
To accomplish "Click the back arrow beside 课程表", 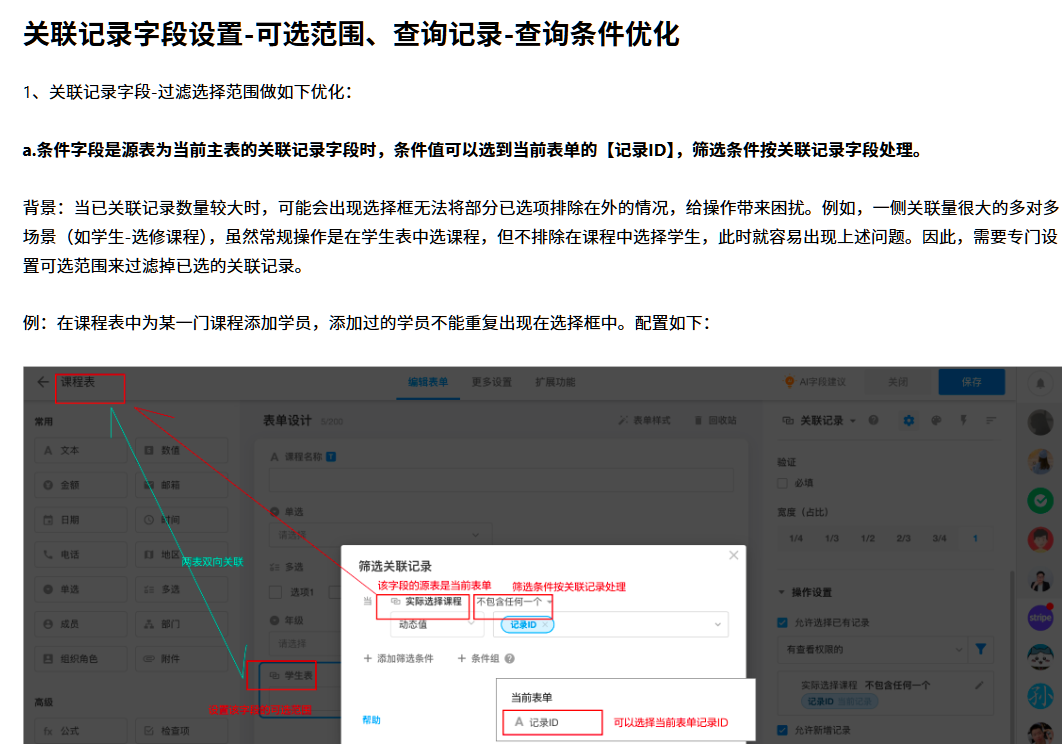I will [43, 382].
